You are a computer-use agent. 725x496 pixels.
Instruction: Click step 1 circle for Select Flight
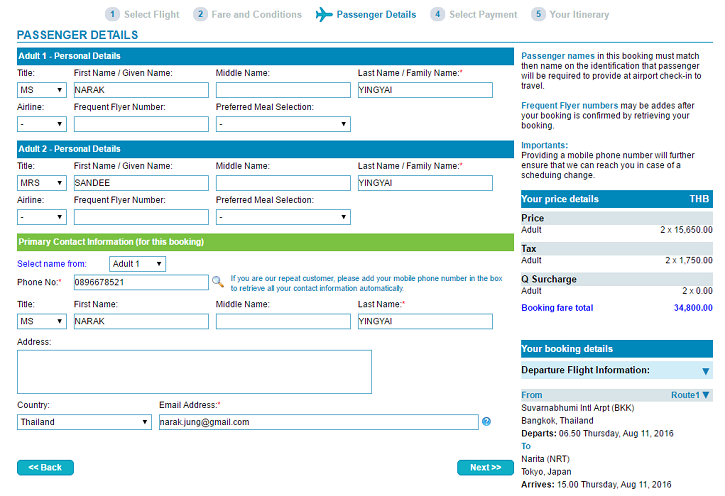(x=112, y=14)
